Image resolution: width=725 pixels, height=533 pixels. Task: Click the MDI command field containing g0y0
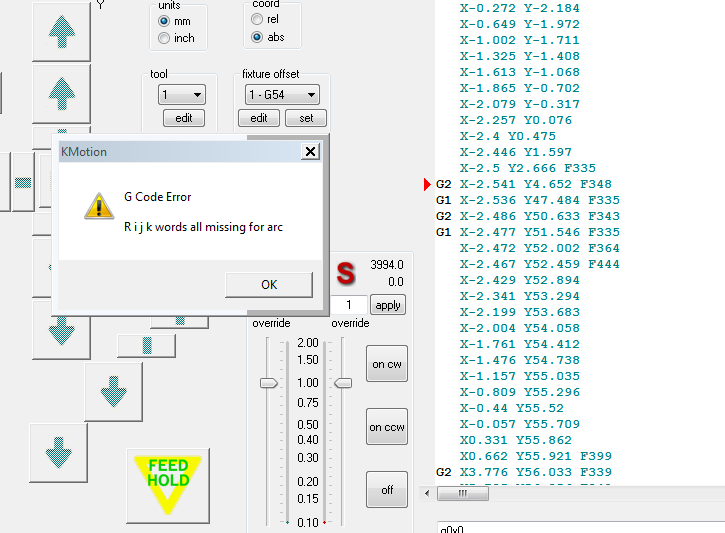click(x=581, y=527)
